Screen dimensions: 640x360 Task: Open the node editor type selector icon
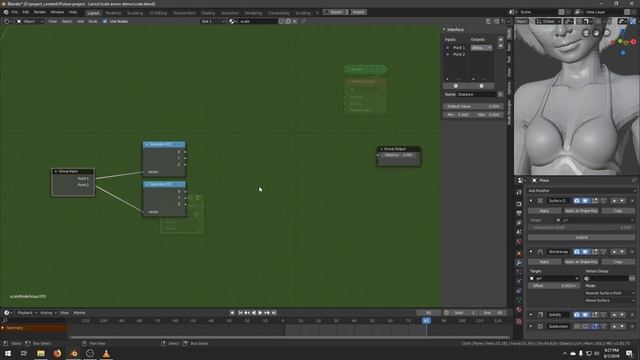[x=7, y=21]
